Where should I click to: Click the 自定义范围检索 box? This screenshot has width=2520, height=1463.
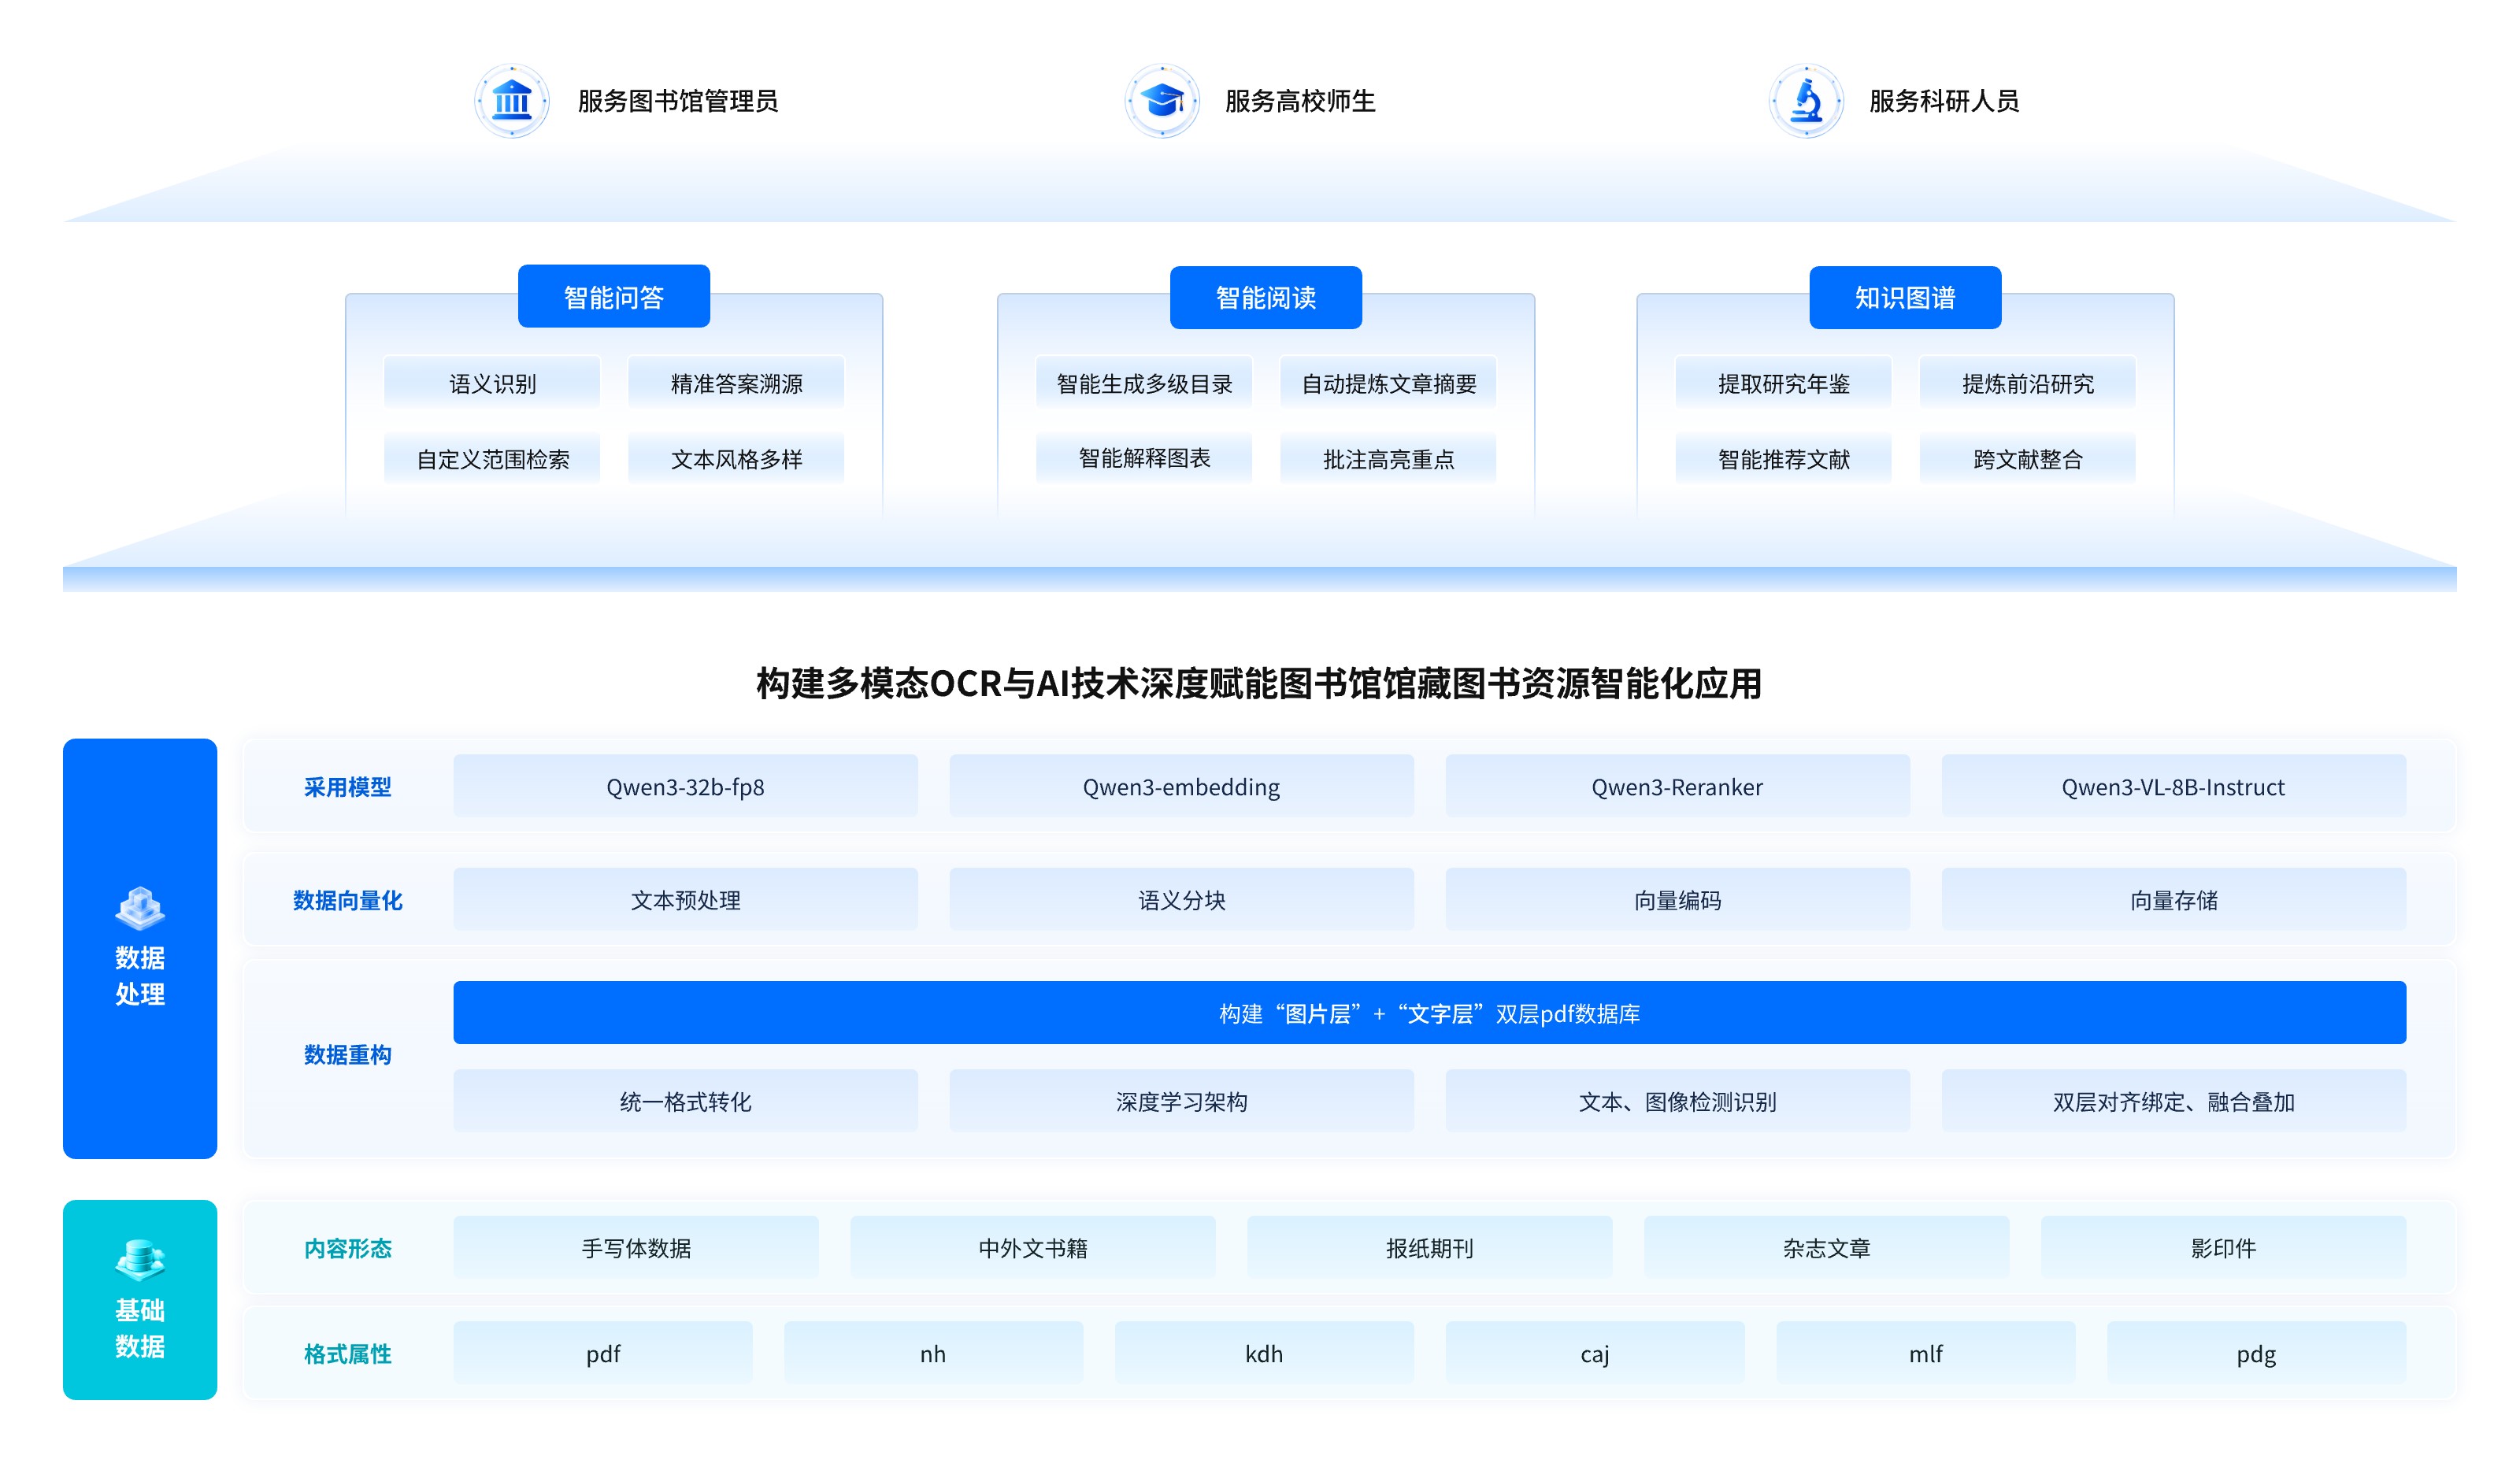(x=492, y=459)
